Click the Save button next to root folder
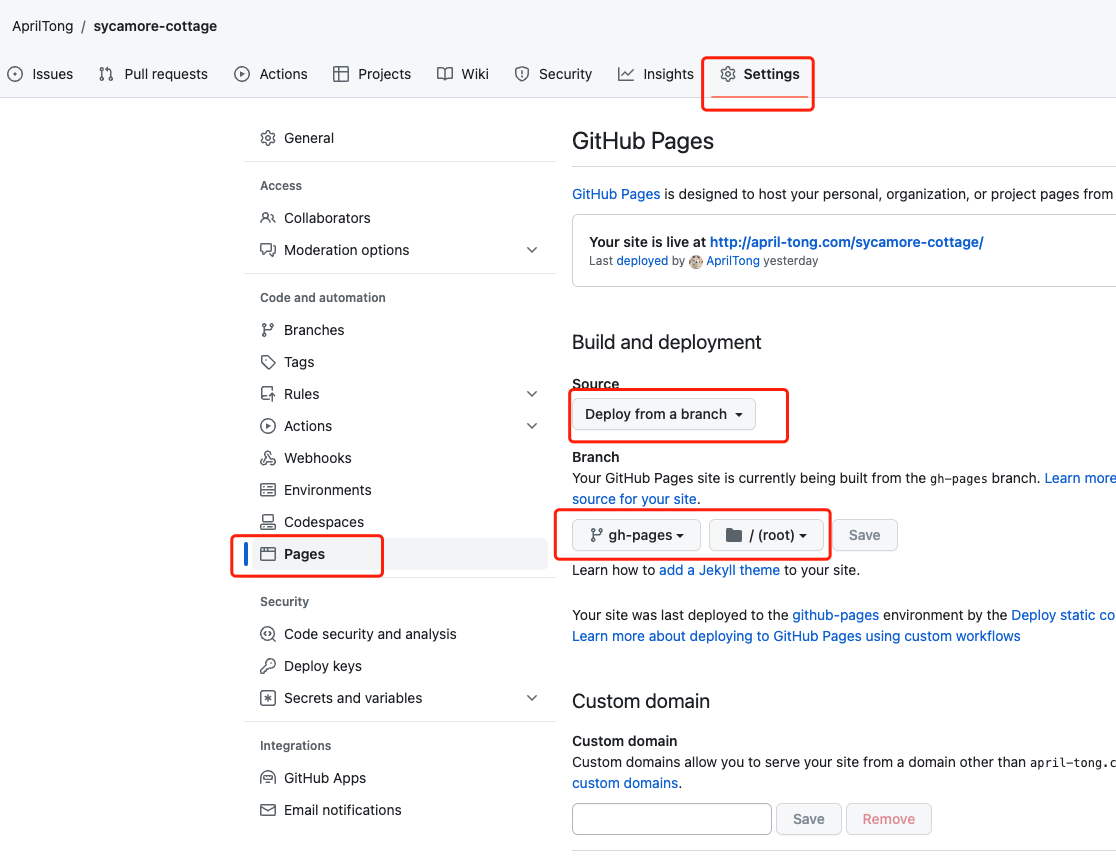 click(x=864, y=535)
